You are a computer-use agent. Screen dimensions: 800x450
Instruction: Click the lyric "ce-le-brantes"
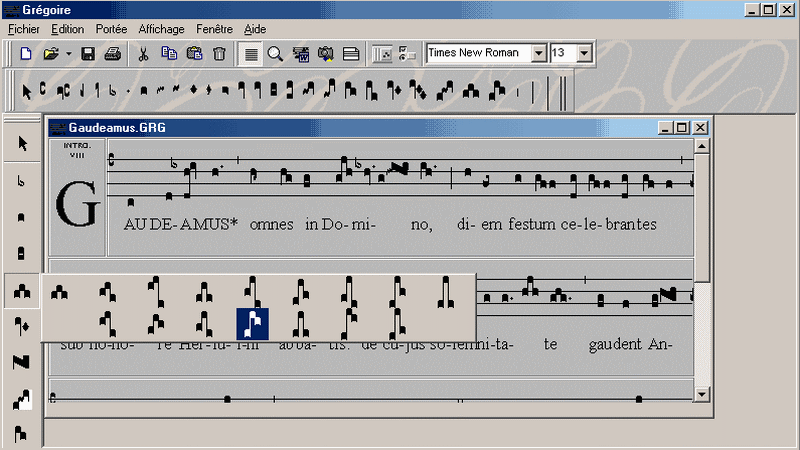tap(608, 224)
